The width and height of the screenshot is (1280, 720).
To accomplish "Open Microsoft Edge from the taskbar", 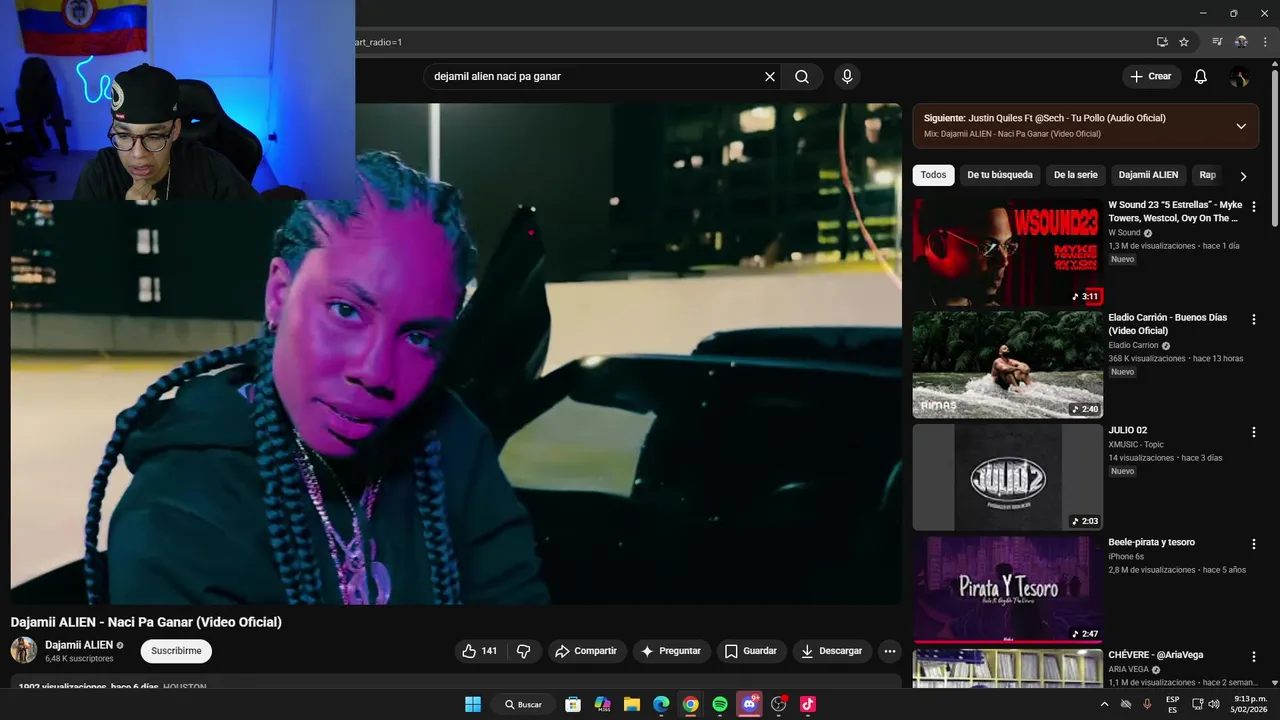I will pos(661,704).
